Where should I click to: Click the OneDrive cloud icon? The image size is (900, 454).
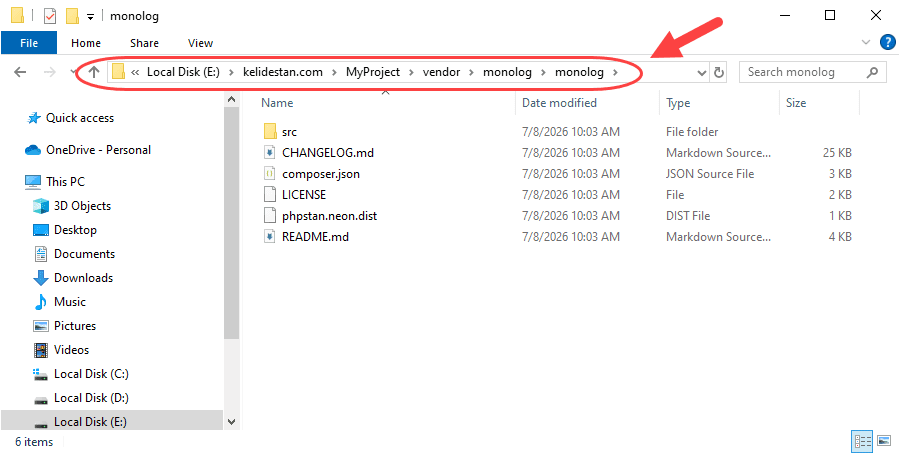coord(33,150)
